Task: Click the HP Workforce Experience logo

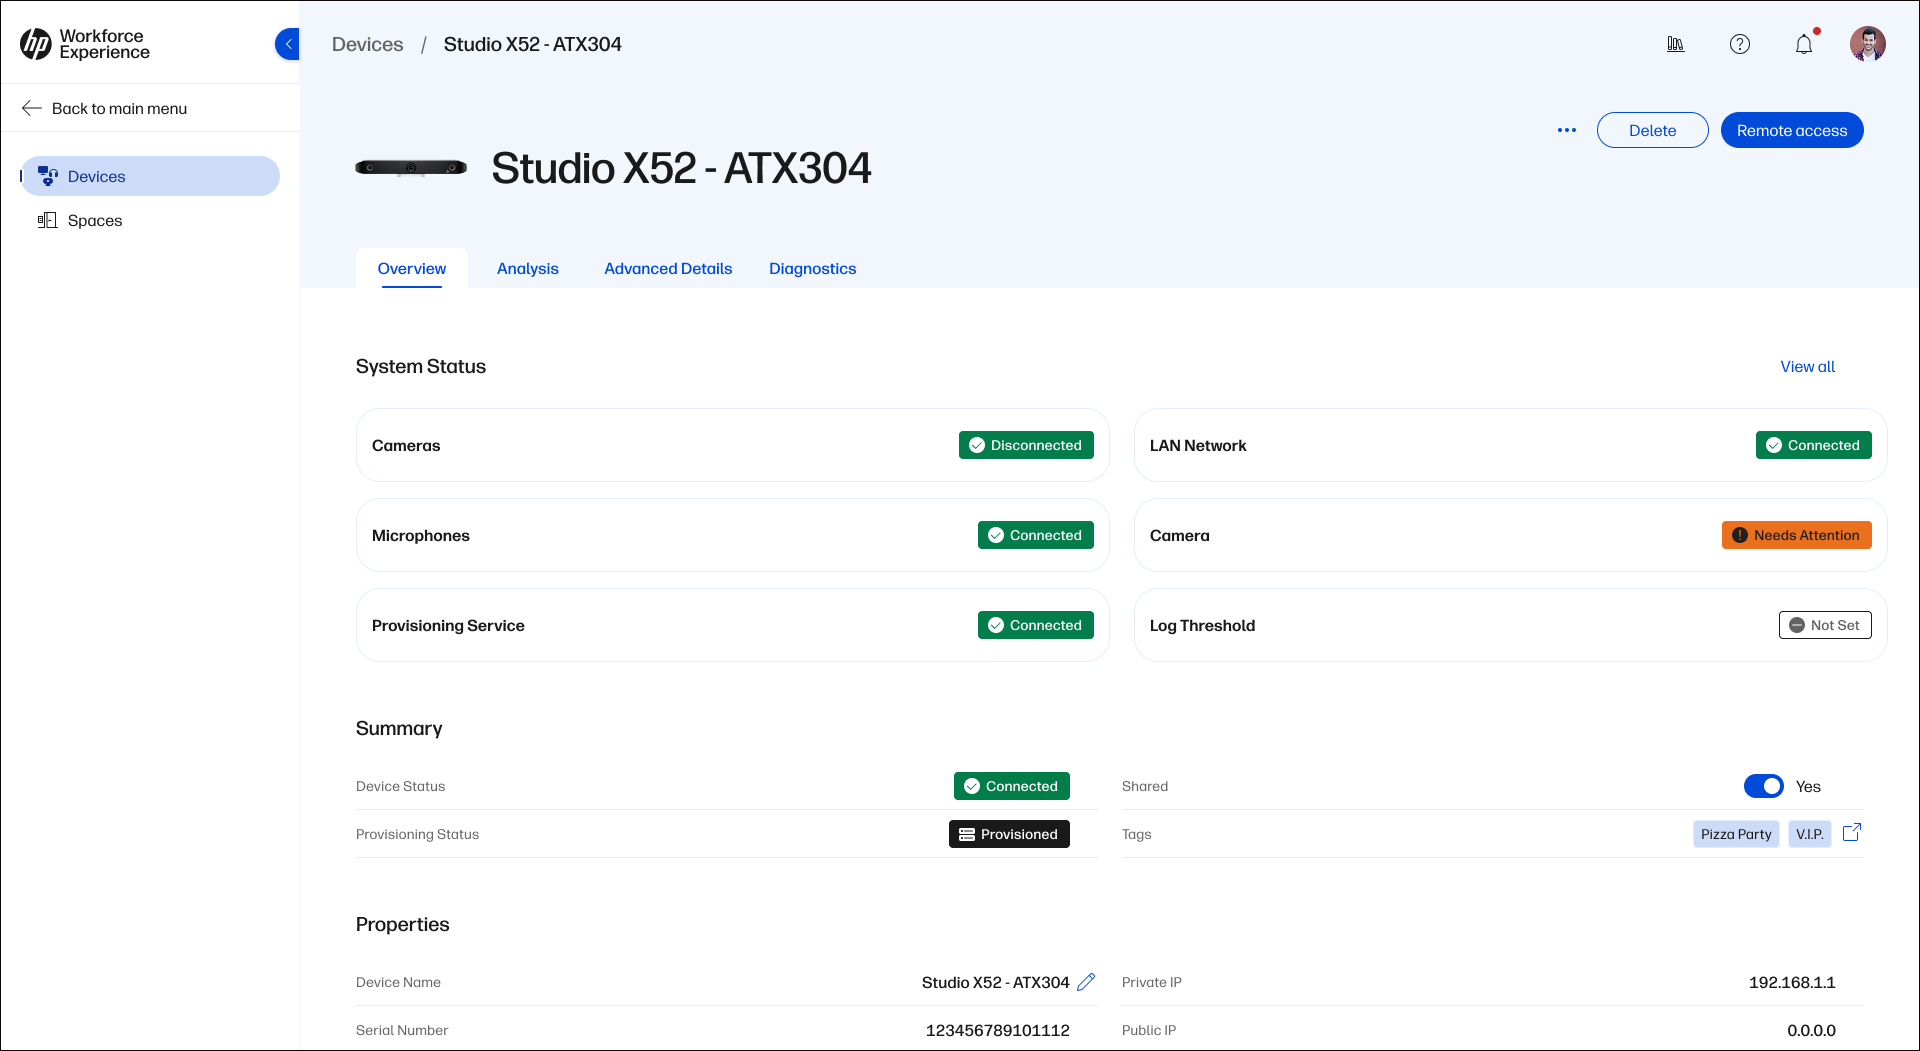Action: 85,44
